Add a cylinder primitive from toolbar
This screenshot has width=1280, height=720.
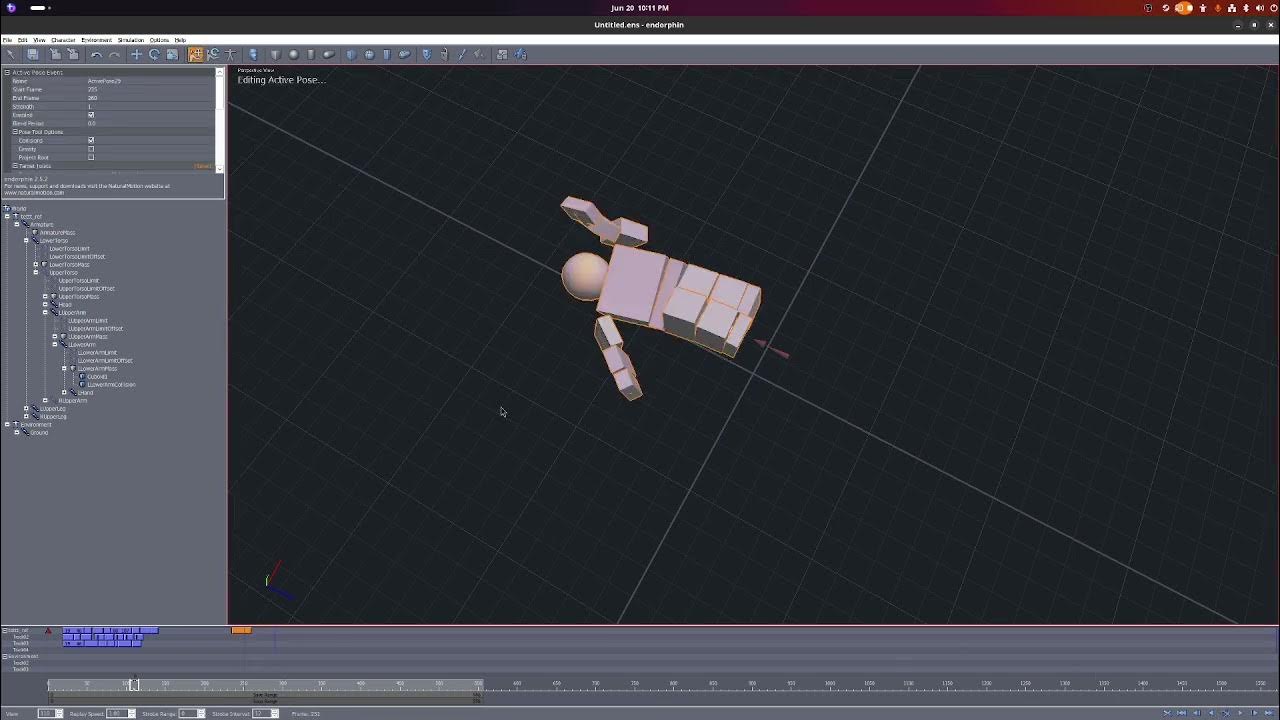311,54
